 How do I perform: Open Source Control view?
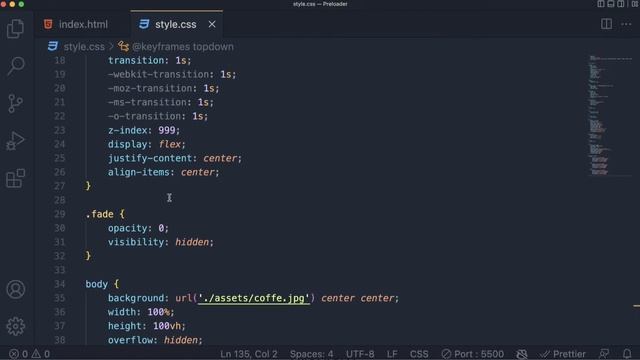(x=16, y=103)
